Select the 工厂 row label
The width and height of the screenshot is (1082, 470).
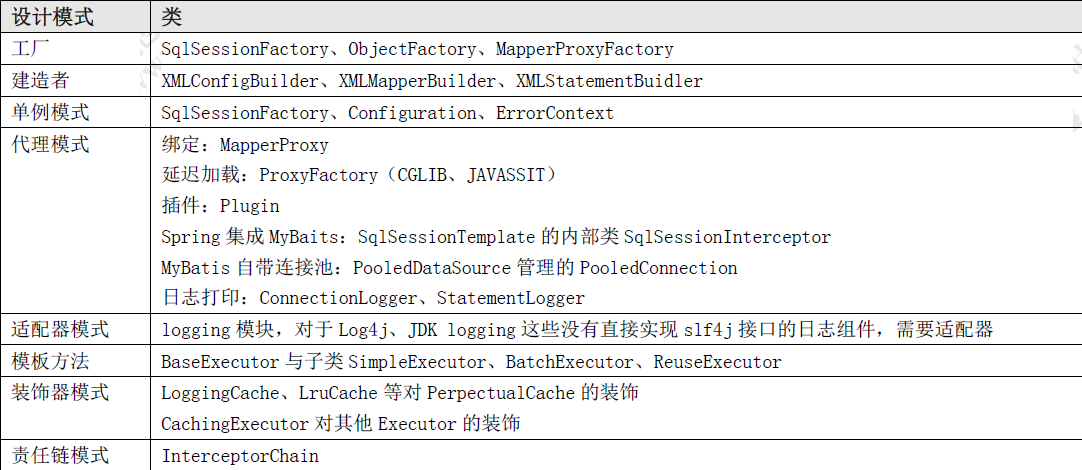coord(32,49)
